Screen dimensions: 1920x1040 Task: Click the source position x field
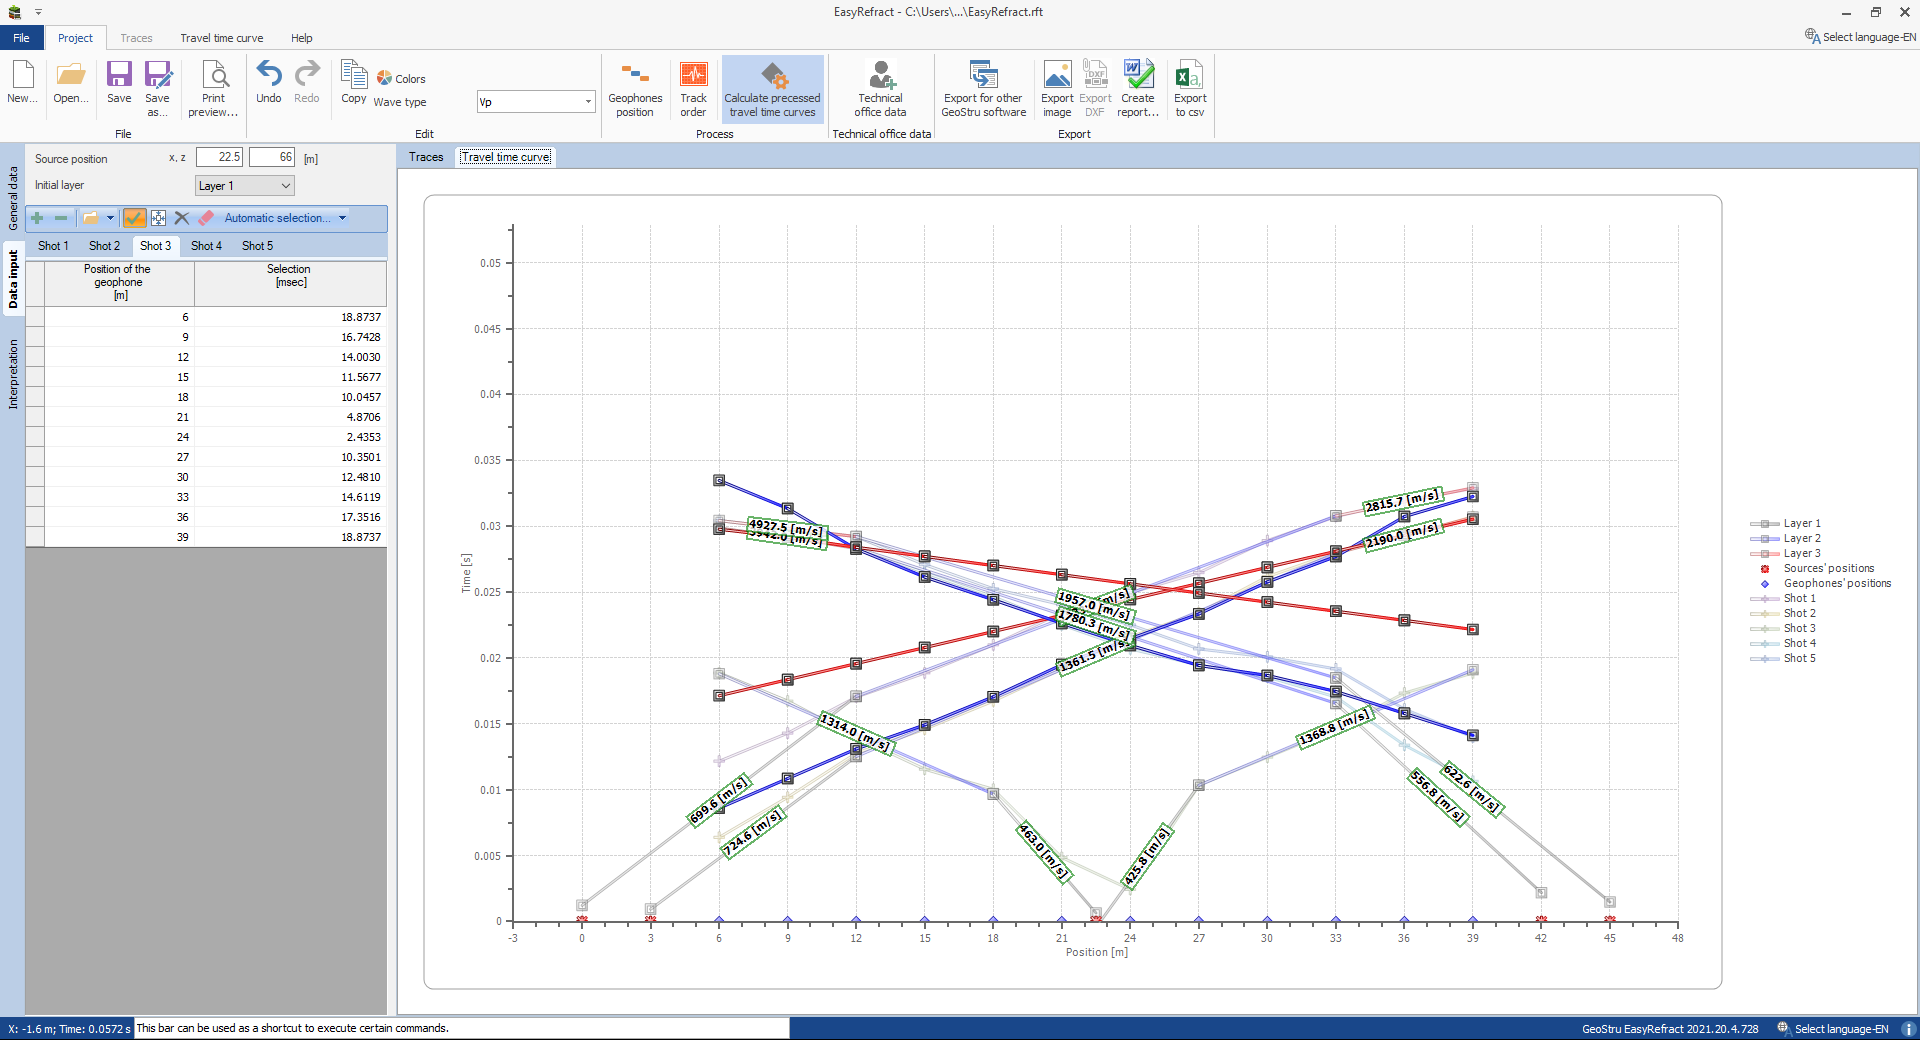click(219, 157)
